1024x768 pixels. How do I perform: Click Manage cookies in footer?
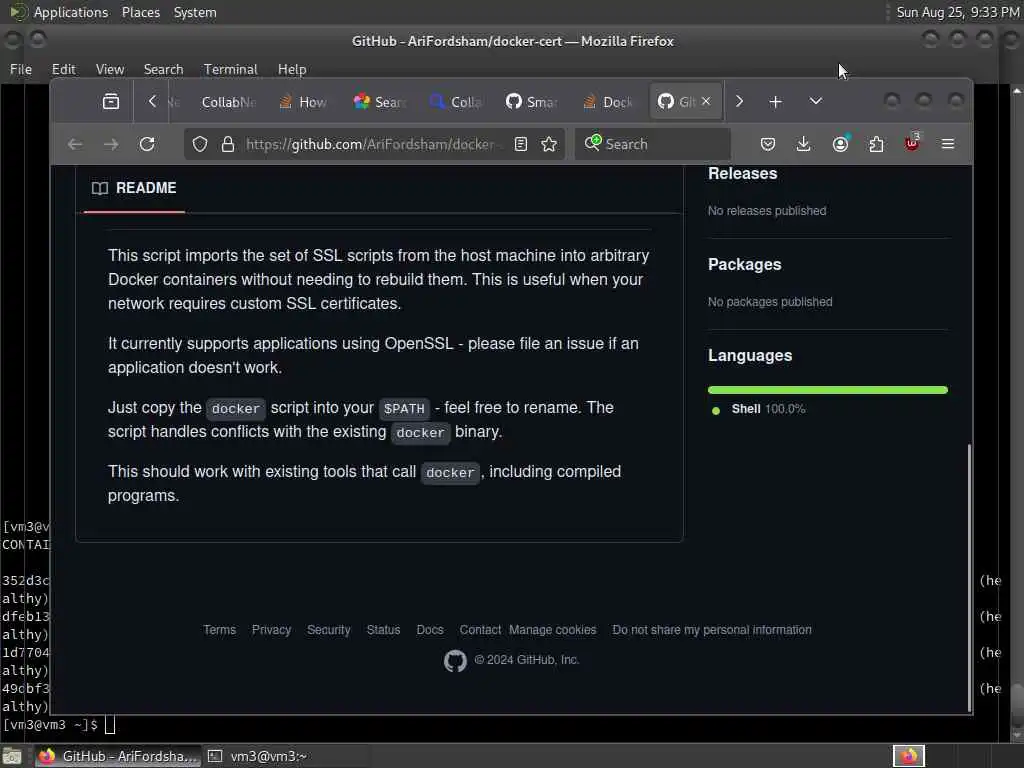552,630
